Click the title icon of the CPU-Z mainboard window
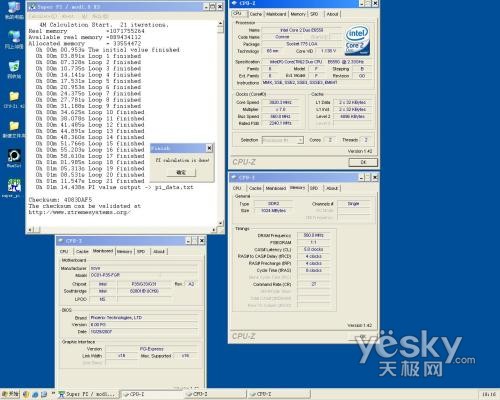Viewport: 500px width, 400px height. pyautogui.click(x=61, y=240)
